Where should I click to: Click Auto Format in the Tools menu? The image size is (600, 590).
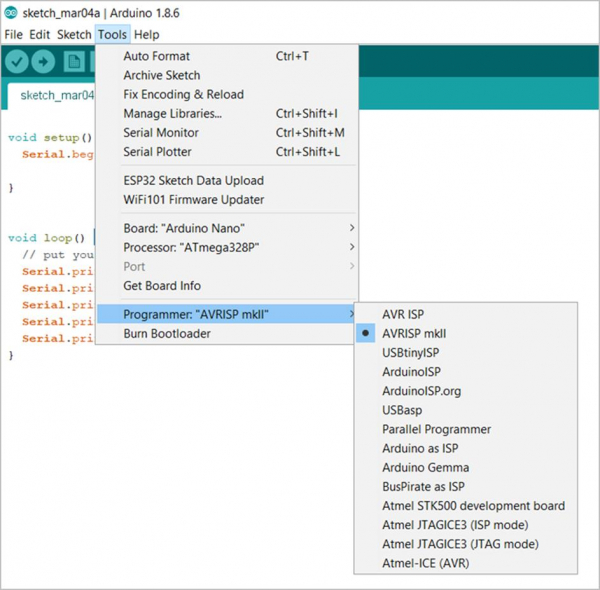click(x=156, y=56)
